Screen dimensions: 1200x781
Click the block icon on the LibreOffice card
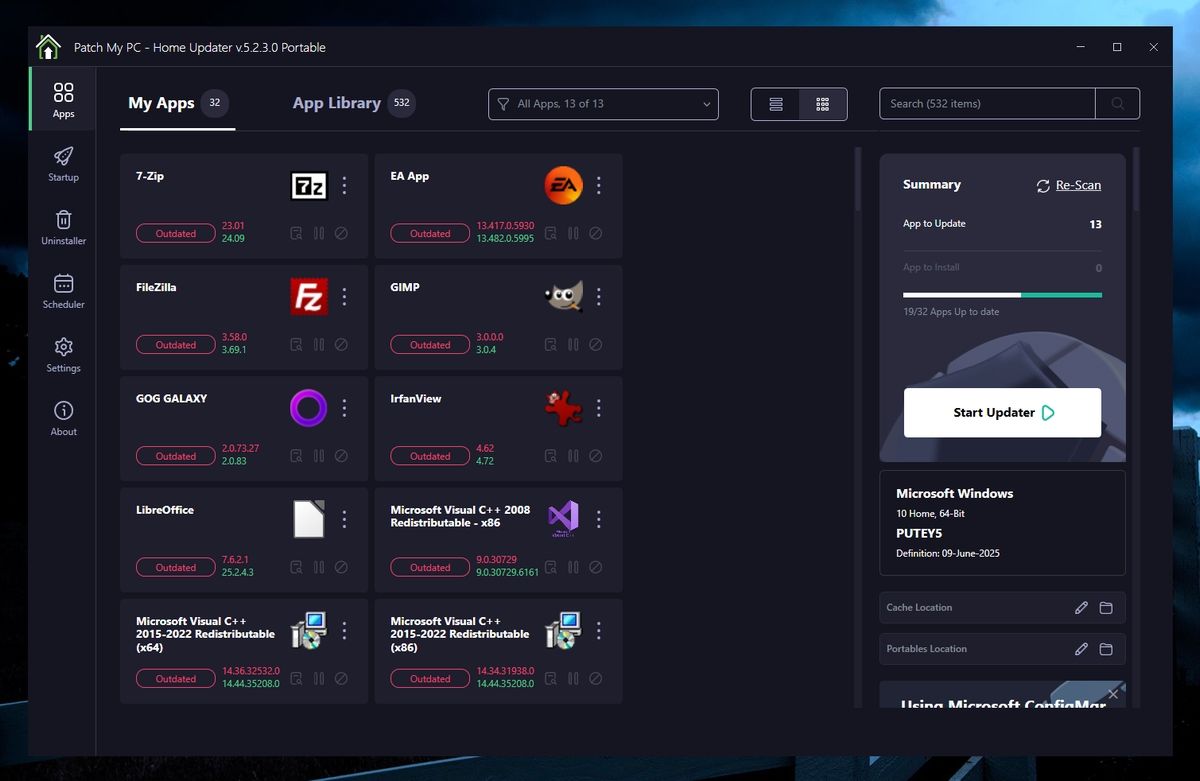coord(341,567)
